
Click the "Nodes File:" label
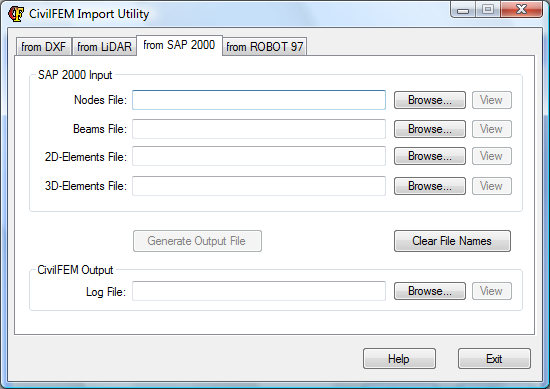coord(100,100)
